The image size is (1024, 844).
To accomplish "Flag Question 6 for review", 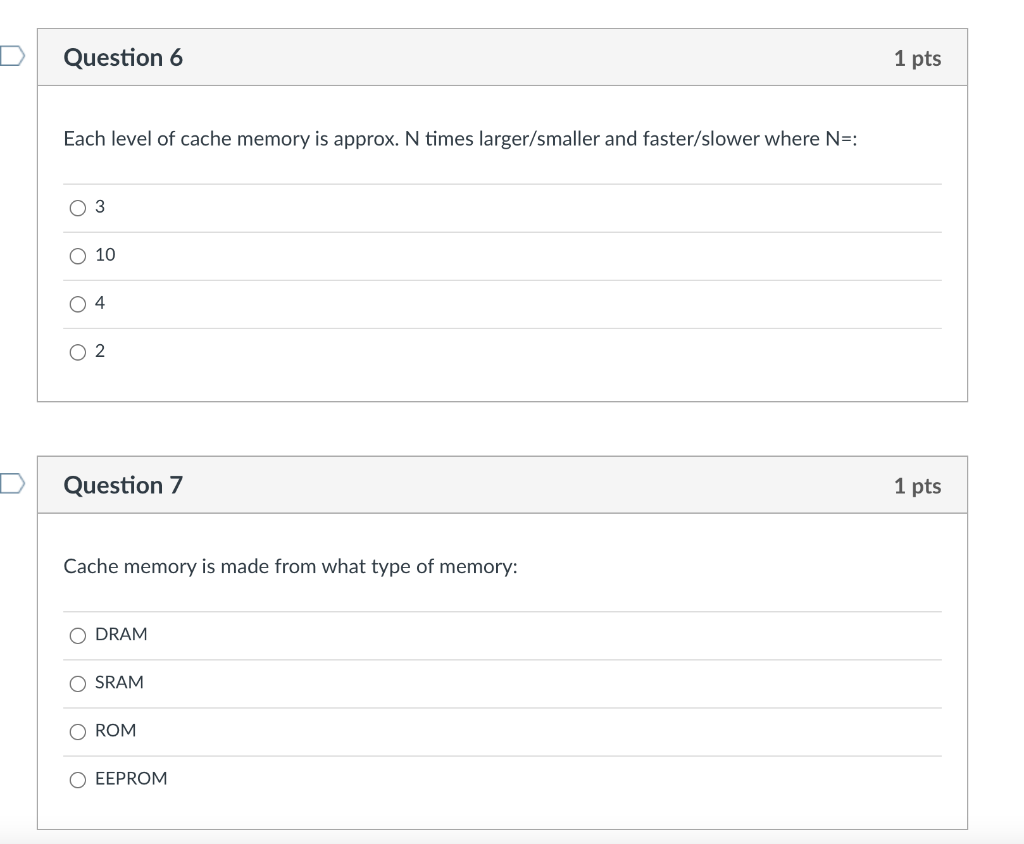I will pyautogui.click(x=10, y=57).
